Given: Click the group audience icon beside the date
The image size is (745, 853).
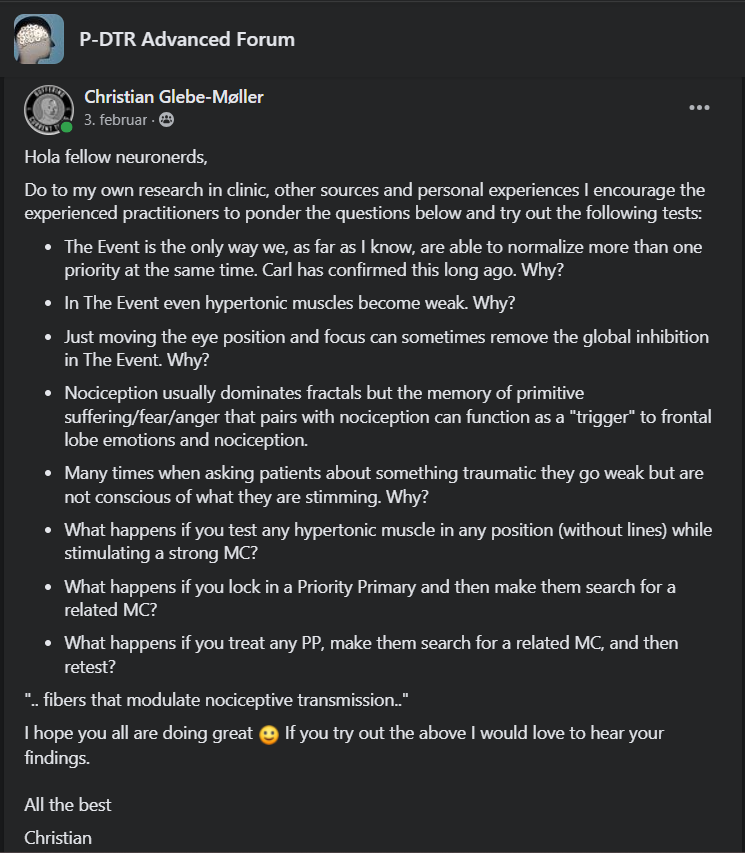Looking at the screenshot, I should click(x=166, y=120).
